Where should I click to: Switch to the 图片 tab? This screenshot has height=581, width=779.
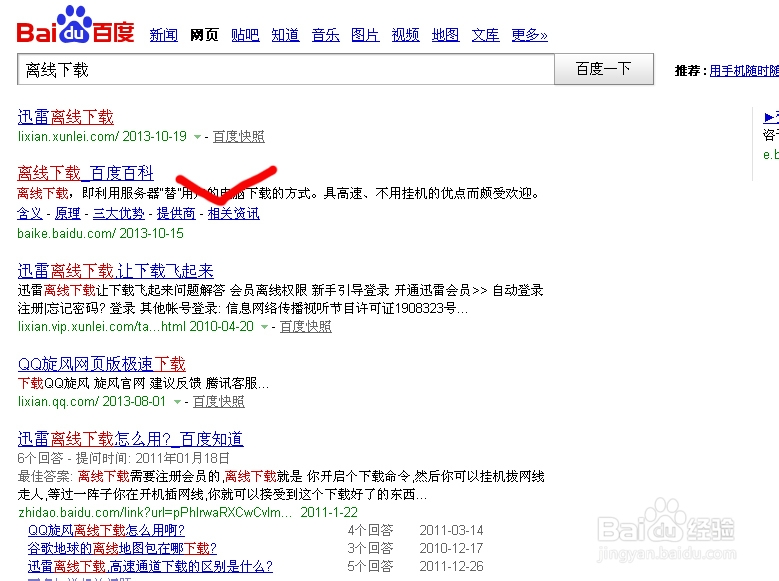[x=366, y=35]
